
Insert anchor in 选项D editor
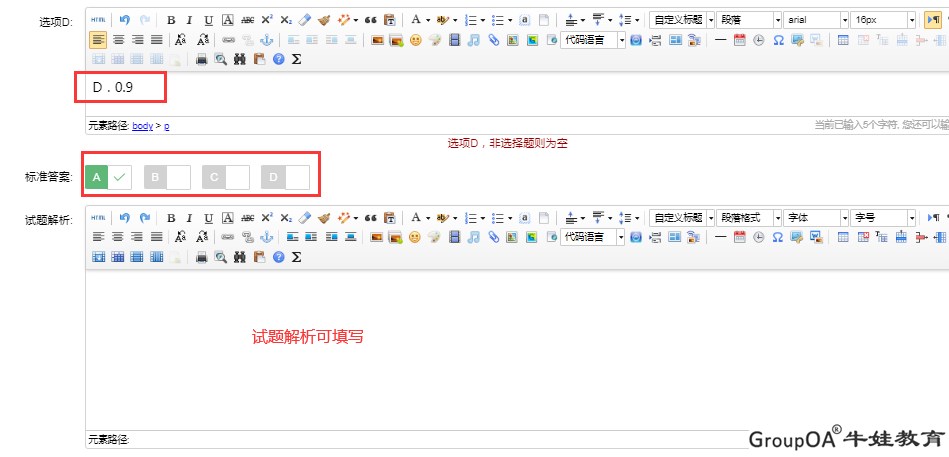coord(266,41)
